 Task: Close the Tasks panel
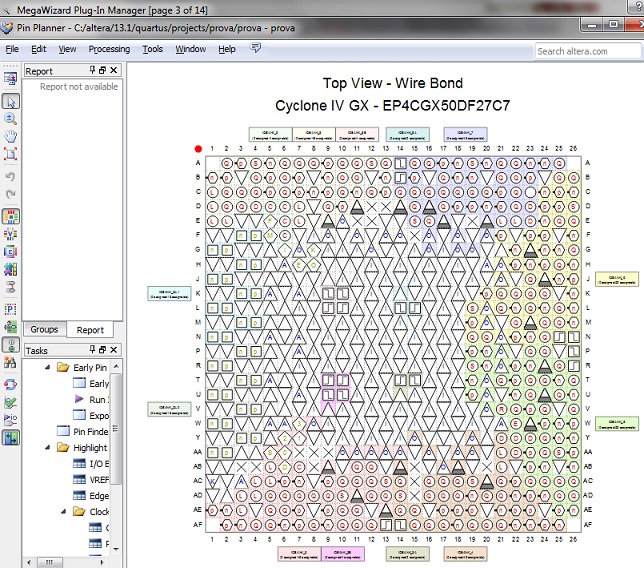coord(114,350)
